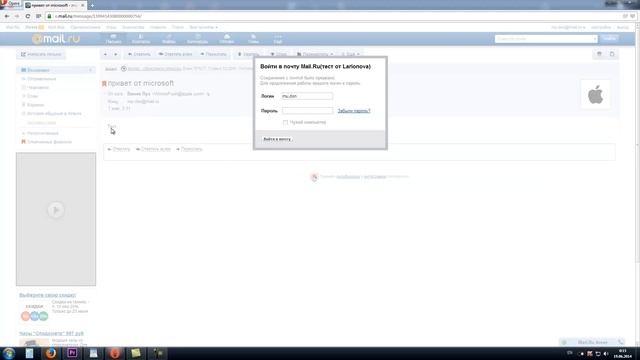The image size is (640, 360).
Task: Click Удалить in the toolbar
Action: click(x=248, y=54)
